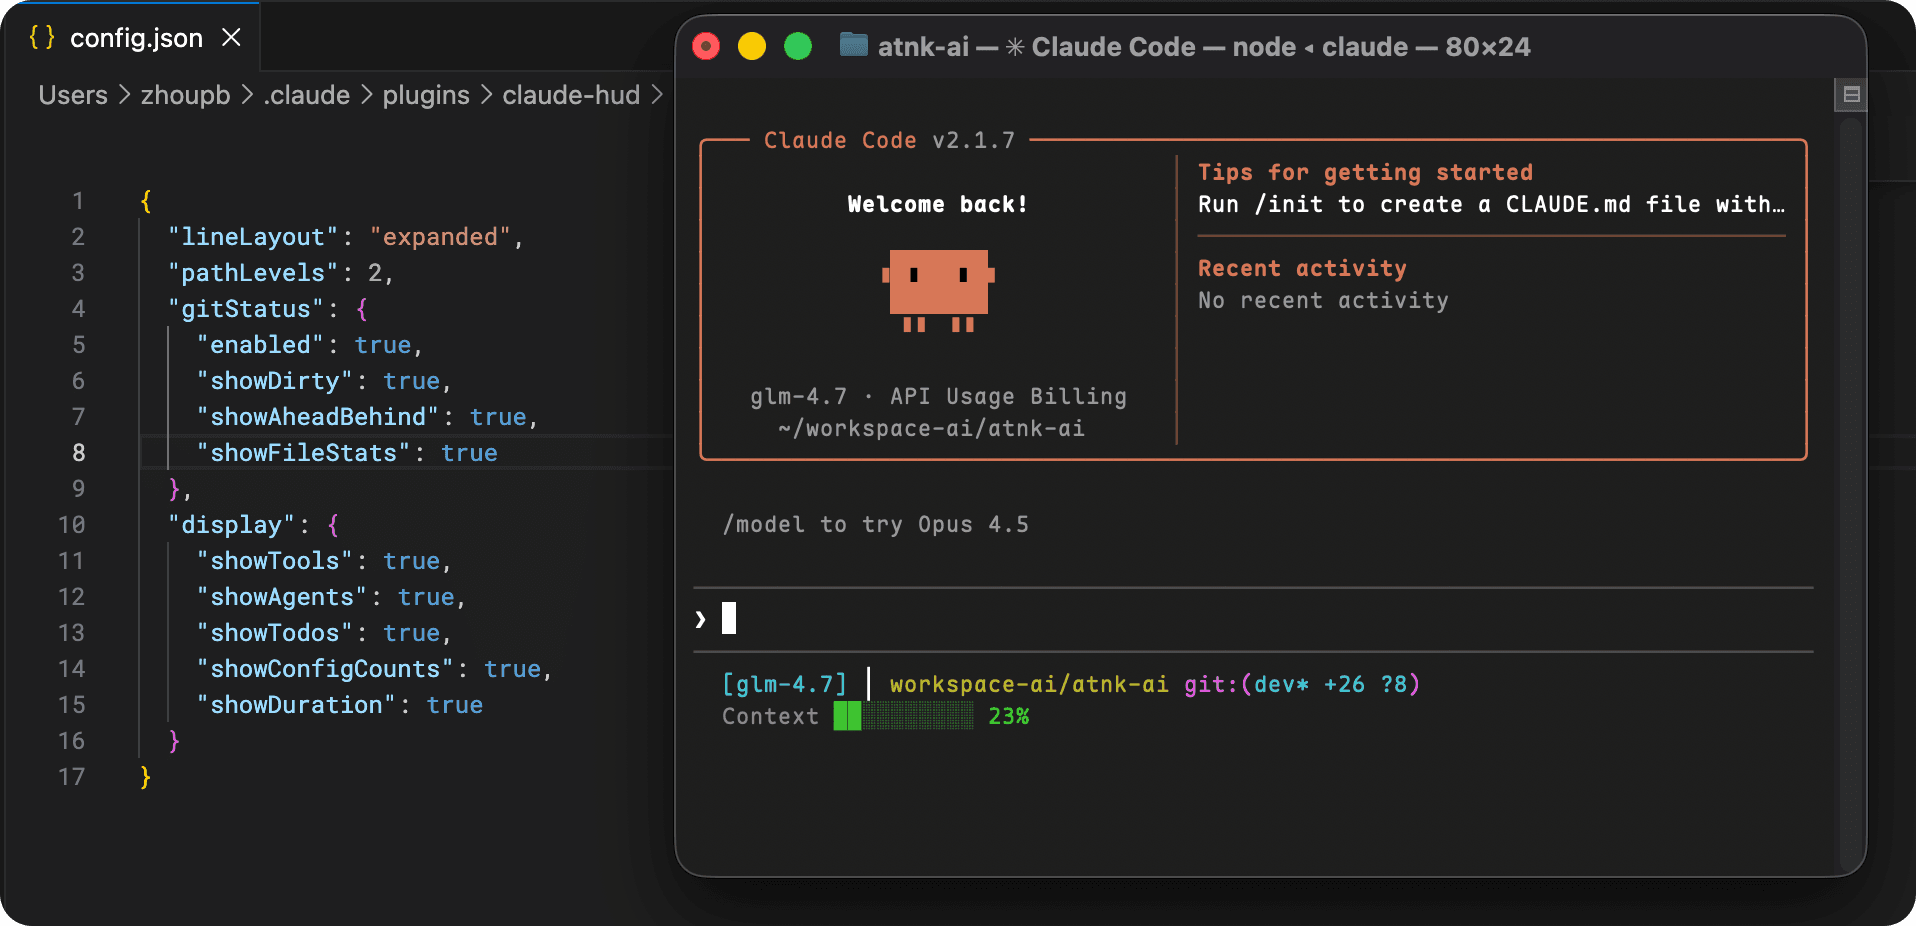Click true value of showDuration
Image resolution: width=1916 pixels, height=926 pixels.
pos(455,705)
